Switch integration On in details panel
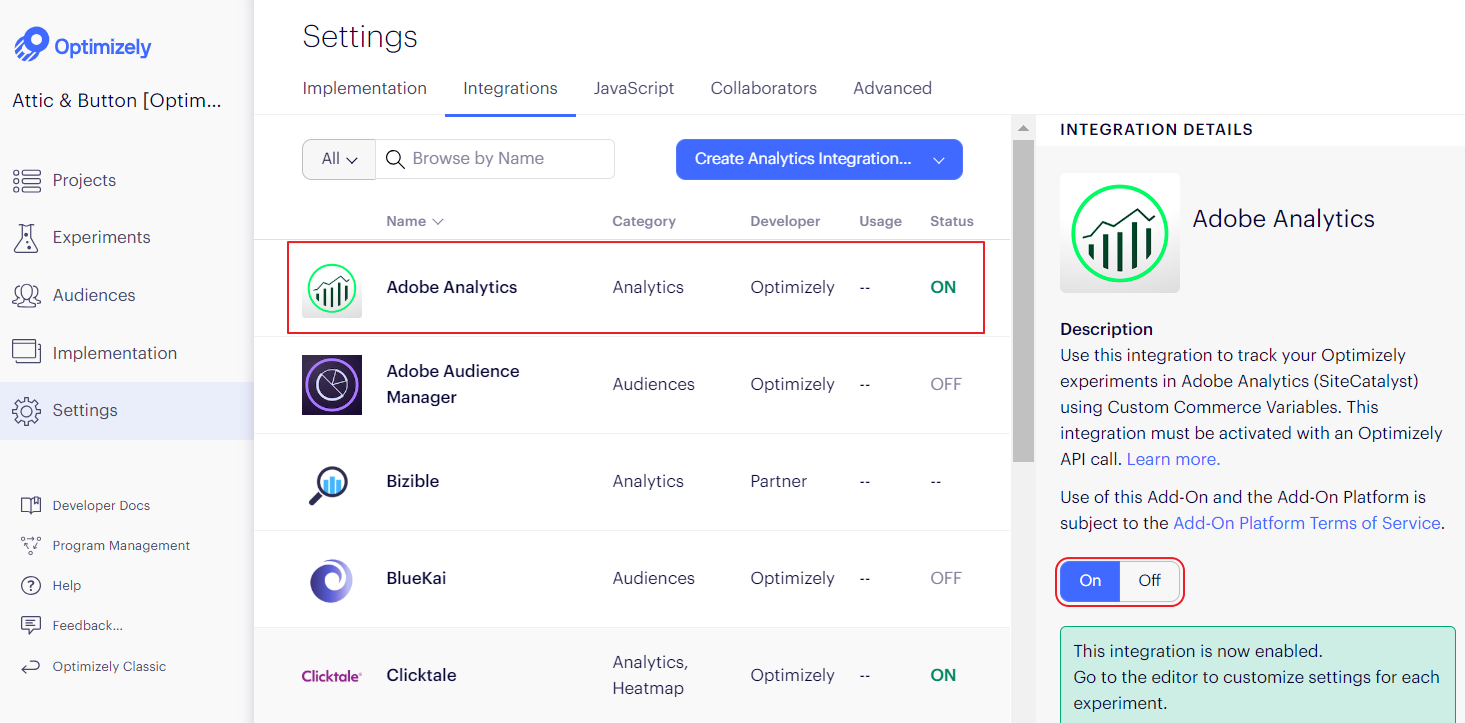The width and height of the screenshot is (1465, 723). [x=1090, y=581]
